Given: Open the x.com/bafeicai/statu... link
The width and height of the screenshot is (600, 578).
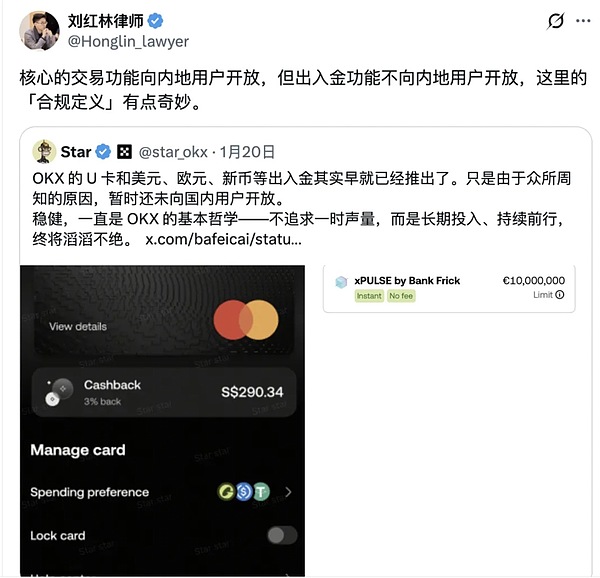Looking at the screenshot, I should click(x=223, y=239).
